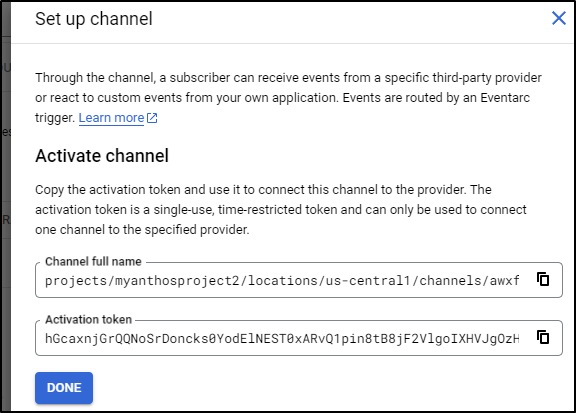The image size is (576, 413).
Task: Open the Learn more link
Action: tap(111, 118)
